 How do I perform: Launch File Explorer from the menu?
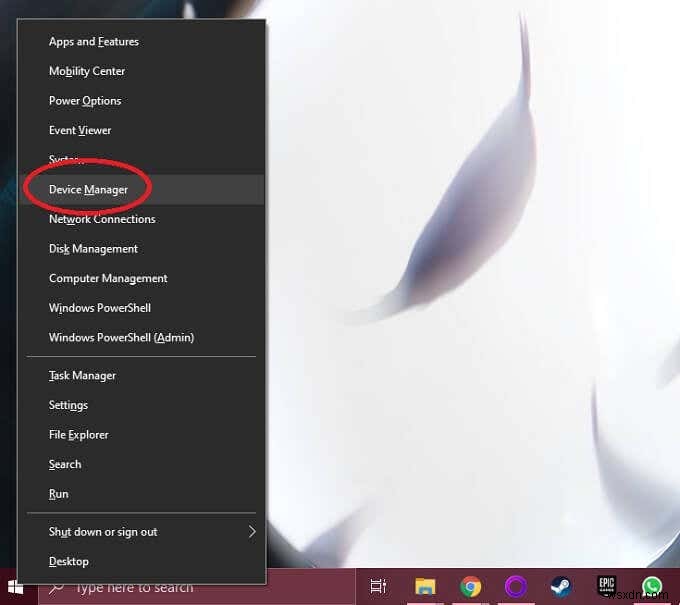click(141, 435)
